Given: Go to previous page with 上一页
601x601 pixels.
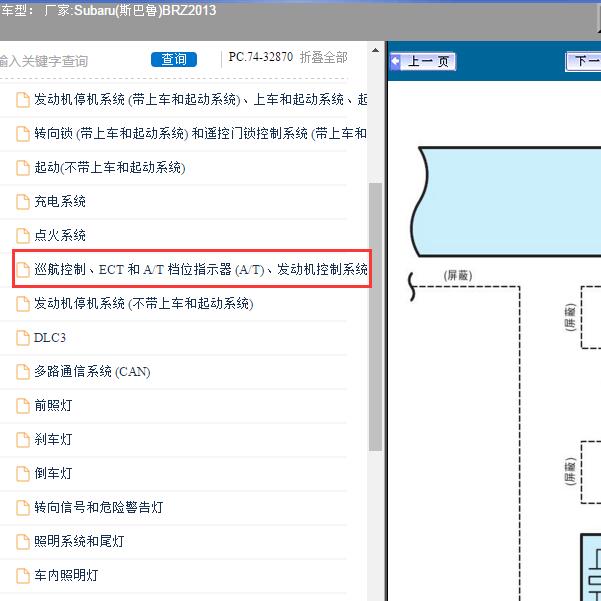Looking at the screenshot, I should pyautogui.click(x=422, y=61).
